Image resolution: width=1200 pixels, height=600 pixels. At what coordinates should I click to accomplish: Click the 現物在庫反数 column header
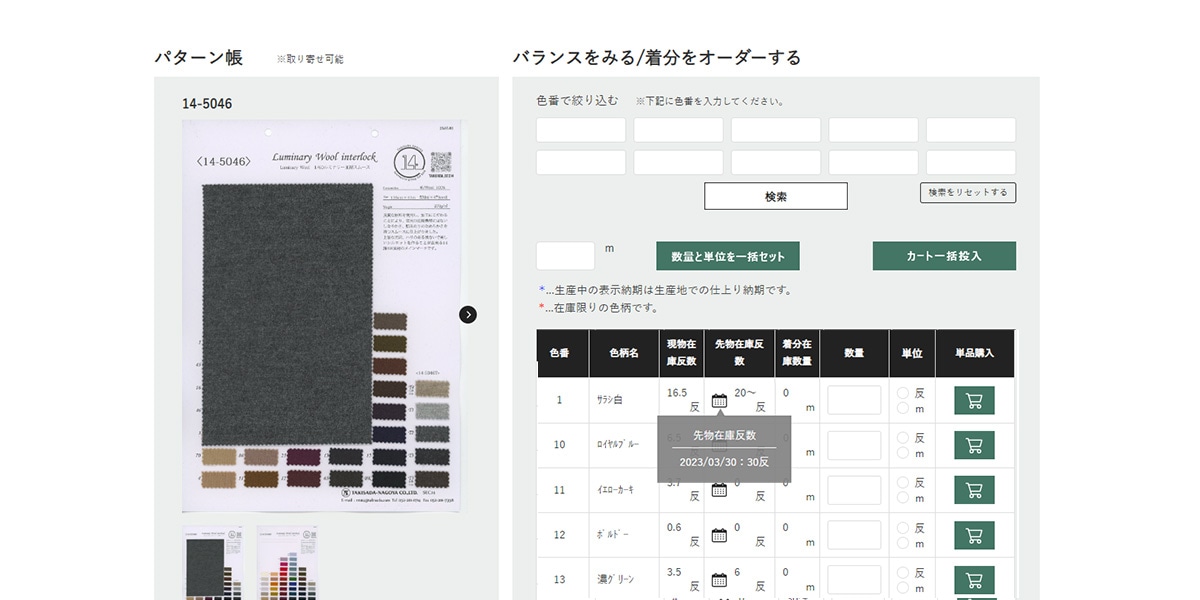(681, 354)
